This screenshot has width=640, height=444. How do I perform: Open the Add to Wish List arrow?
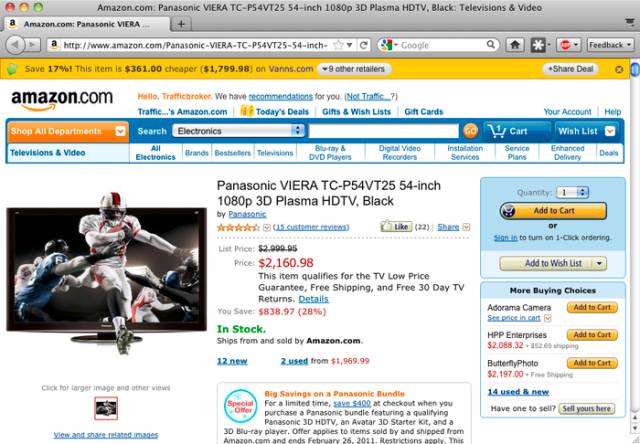[x=599, y=264]
